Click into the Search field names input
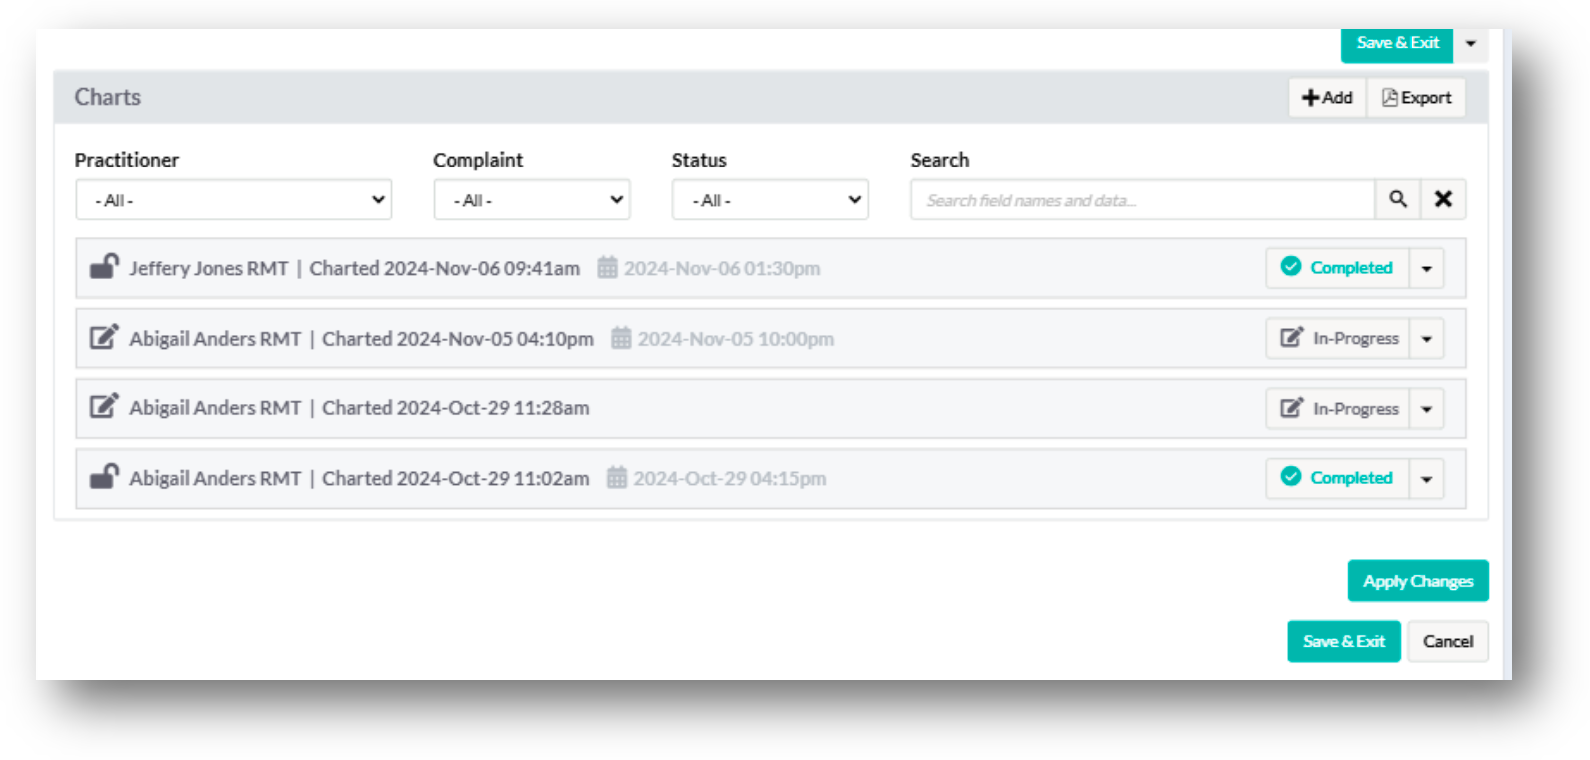Viewport: 1590px width, 760px height. [1142, 200]
